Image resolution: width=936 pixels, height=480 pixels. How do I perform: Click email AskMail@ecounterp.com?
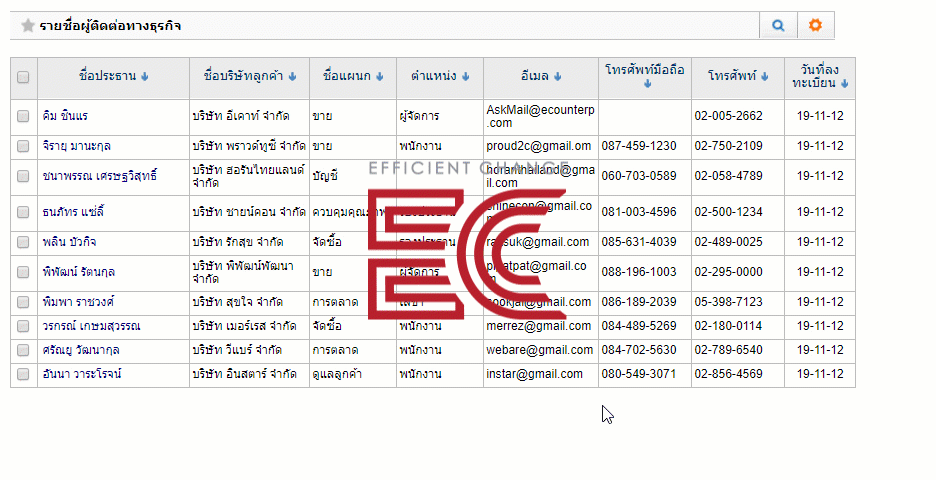click(540, 116)
